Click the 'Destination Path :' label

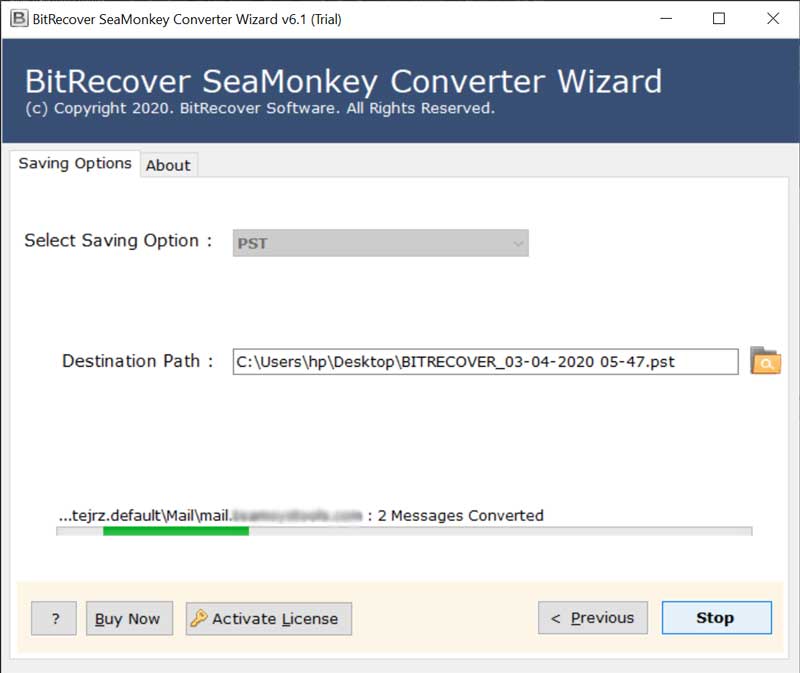point(137,361)
